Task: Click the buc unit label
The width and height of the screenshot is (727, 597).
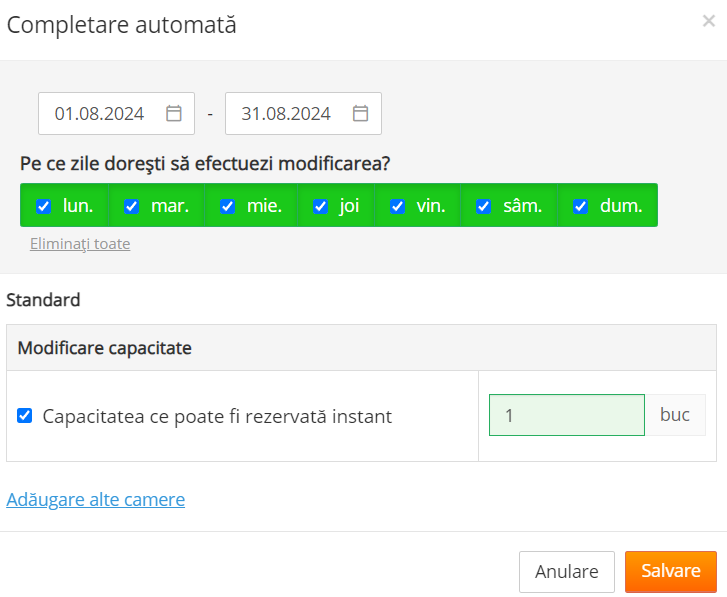Action: pyautogui.click(x=675, y=415)
